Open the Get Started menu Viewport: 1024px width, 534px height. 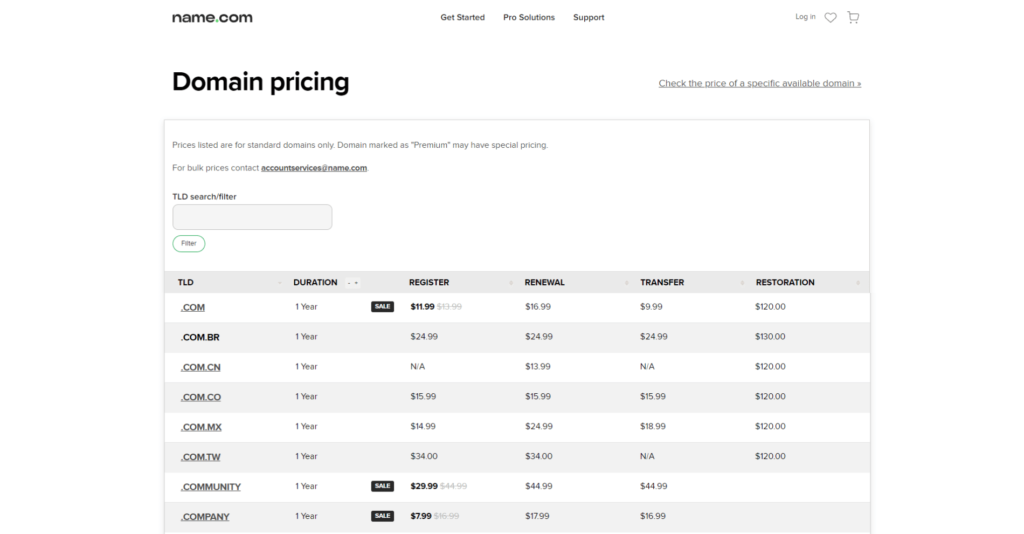point(462,18)
